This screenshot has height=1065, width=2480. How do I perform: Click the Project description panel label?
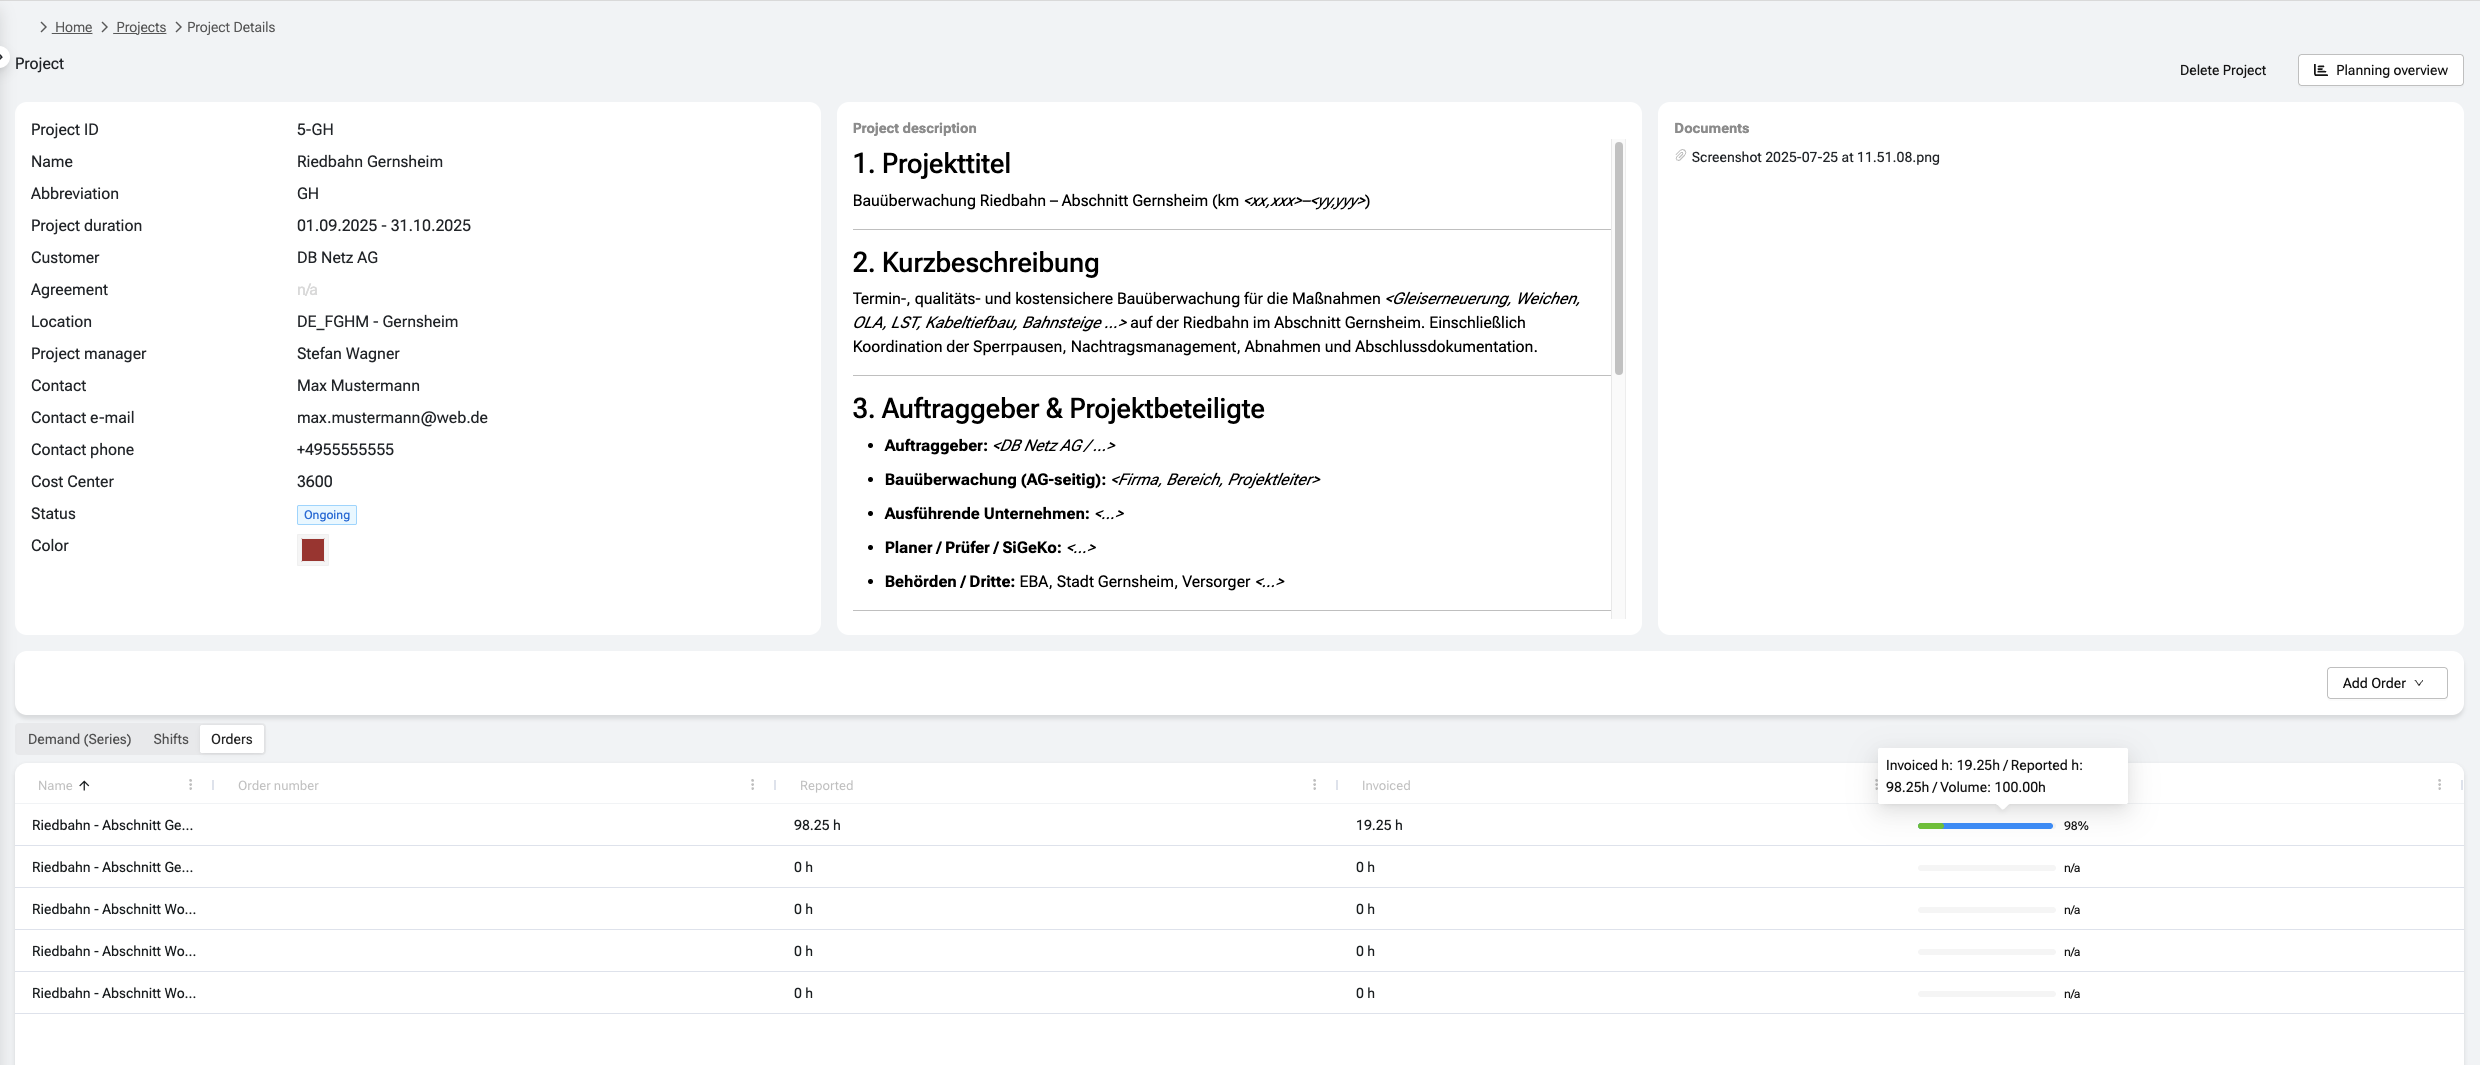914,128
